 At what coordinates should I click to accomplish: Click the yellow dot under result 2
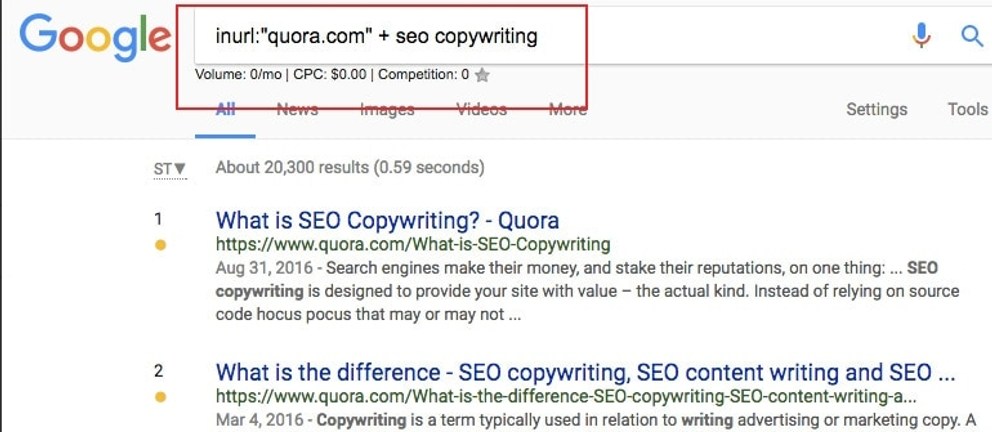pos(160,397)
